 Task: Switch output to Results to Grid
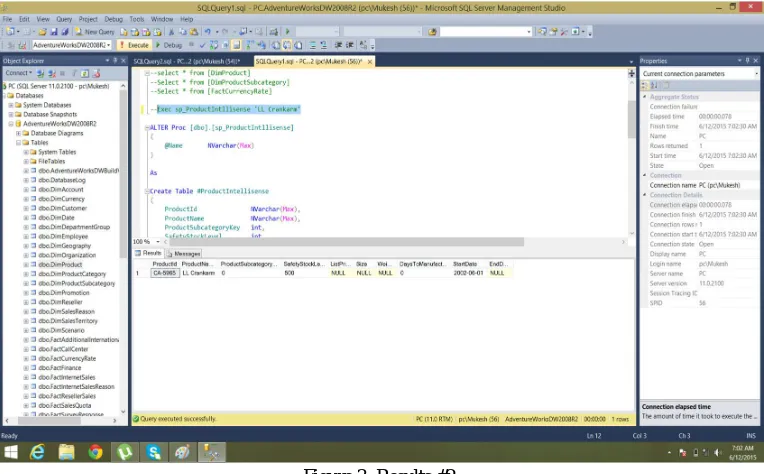pos(287,45)
